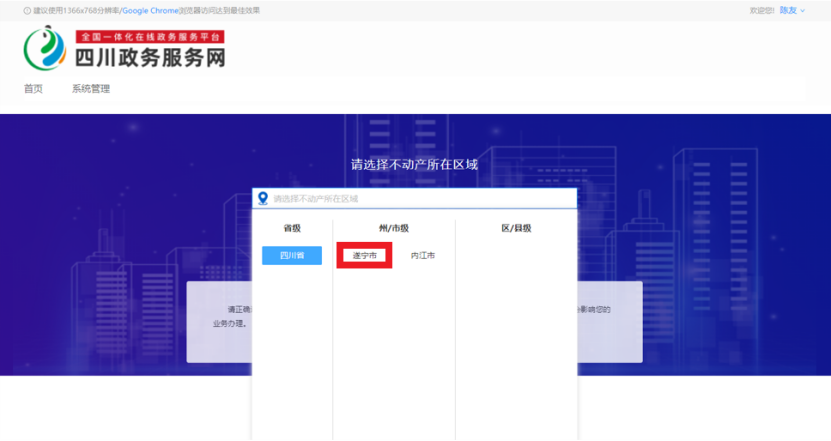831x441 pixels.
Task: Expand the user dropdown arrow next to 陈友
Action: [803, 11]
